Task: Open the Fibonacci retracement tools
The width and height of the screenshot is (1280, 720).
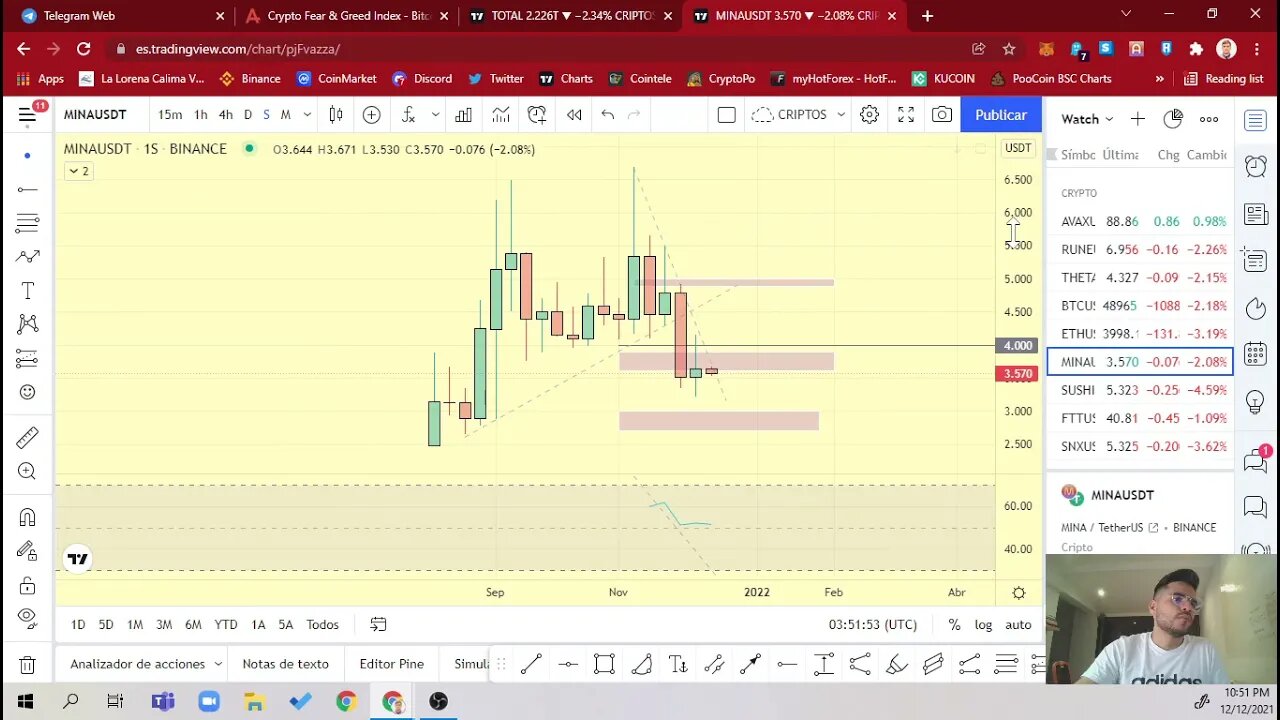Action: click(x=27, y=223)
